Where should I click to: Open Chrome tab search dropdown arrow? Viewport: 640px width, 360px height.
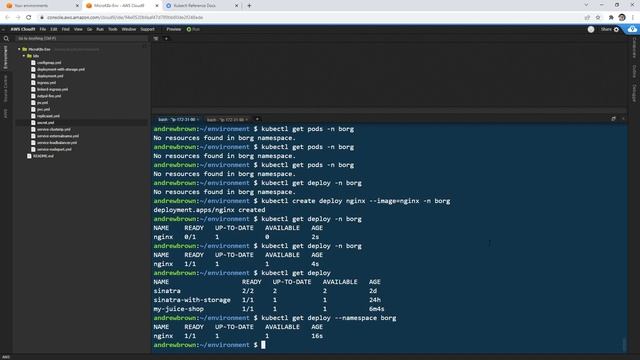586,5
